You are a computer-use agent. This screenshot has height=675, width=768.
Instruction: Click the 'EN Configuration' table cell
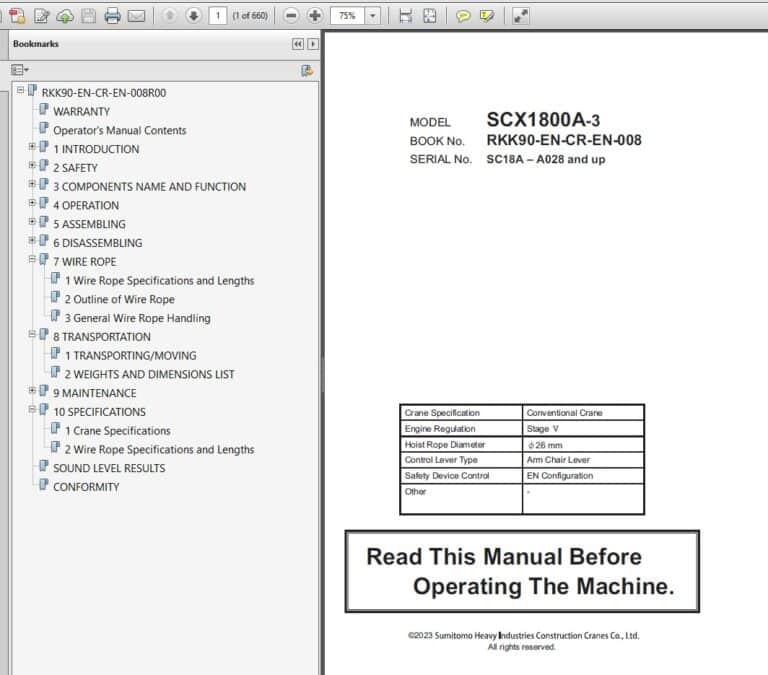point(583,476)
